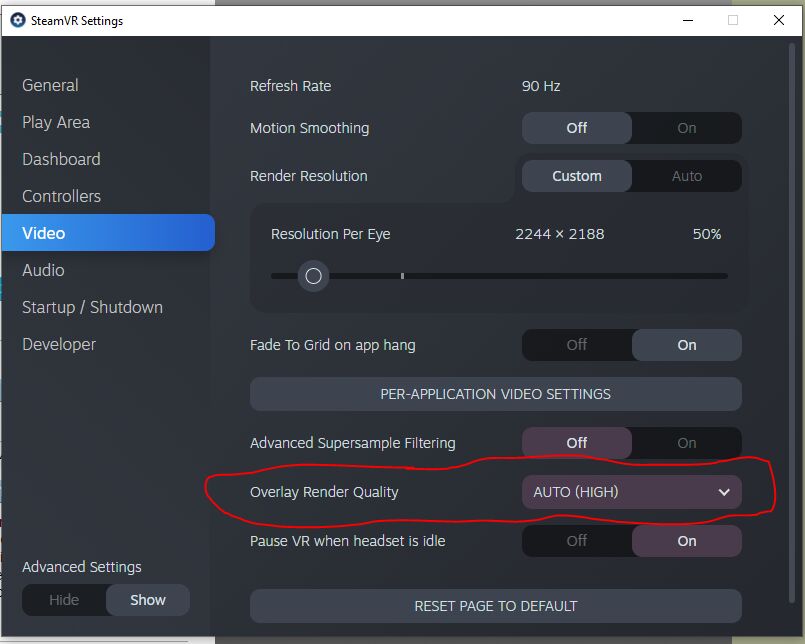Open the Audio settings page
Screen dimensions: 805x644
pyautogui.click(x=43, y=270)
